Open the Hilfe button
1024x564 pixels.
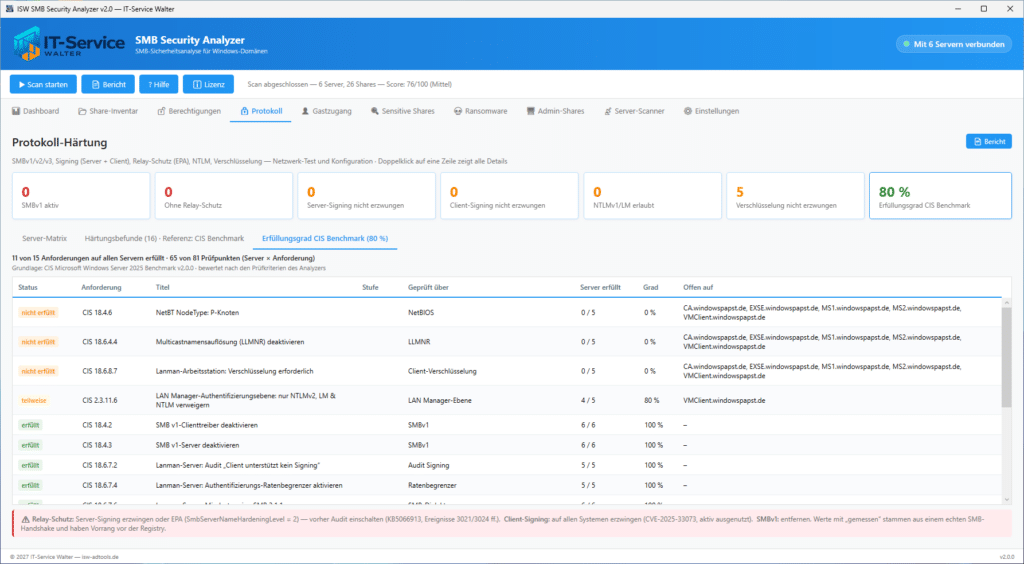tap(159, 84)
